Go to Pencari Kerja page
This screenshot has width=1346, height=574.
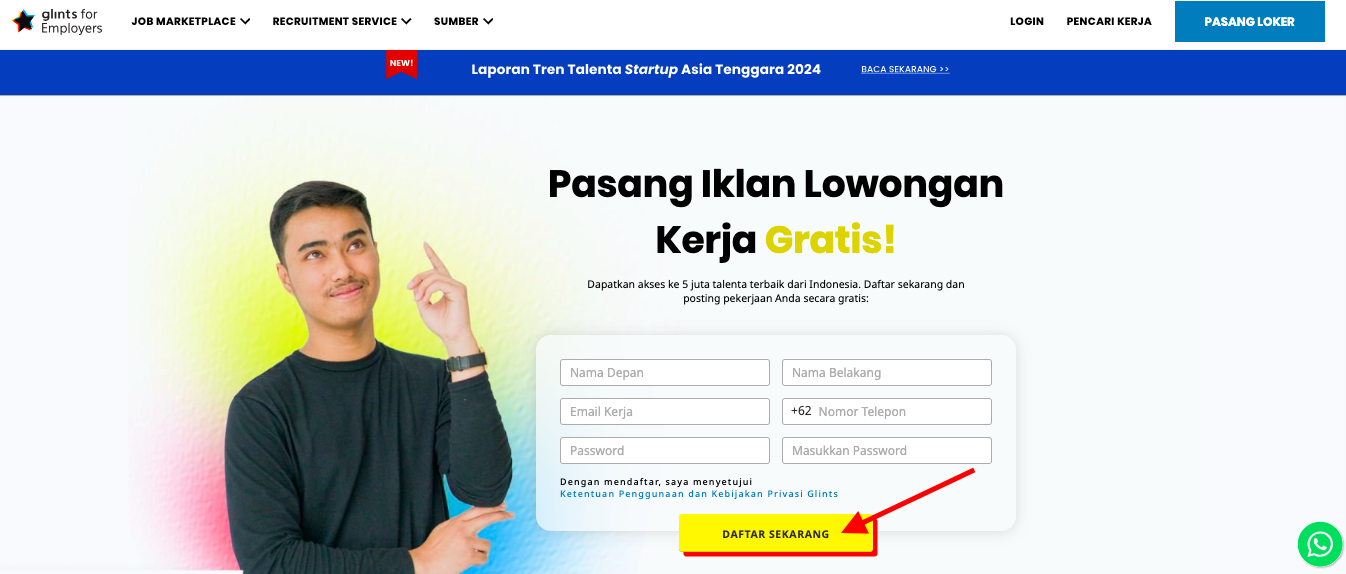(x=1109, y=21)
